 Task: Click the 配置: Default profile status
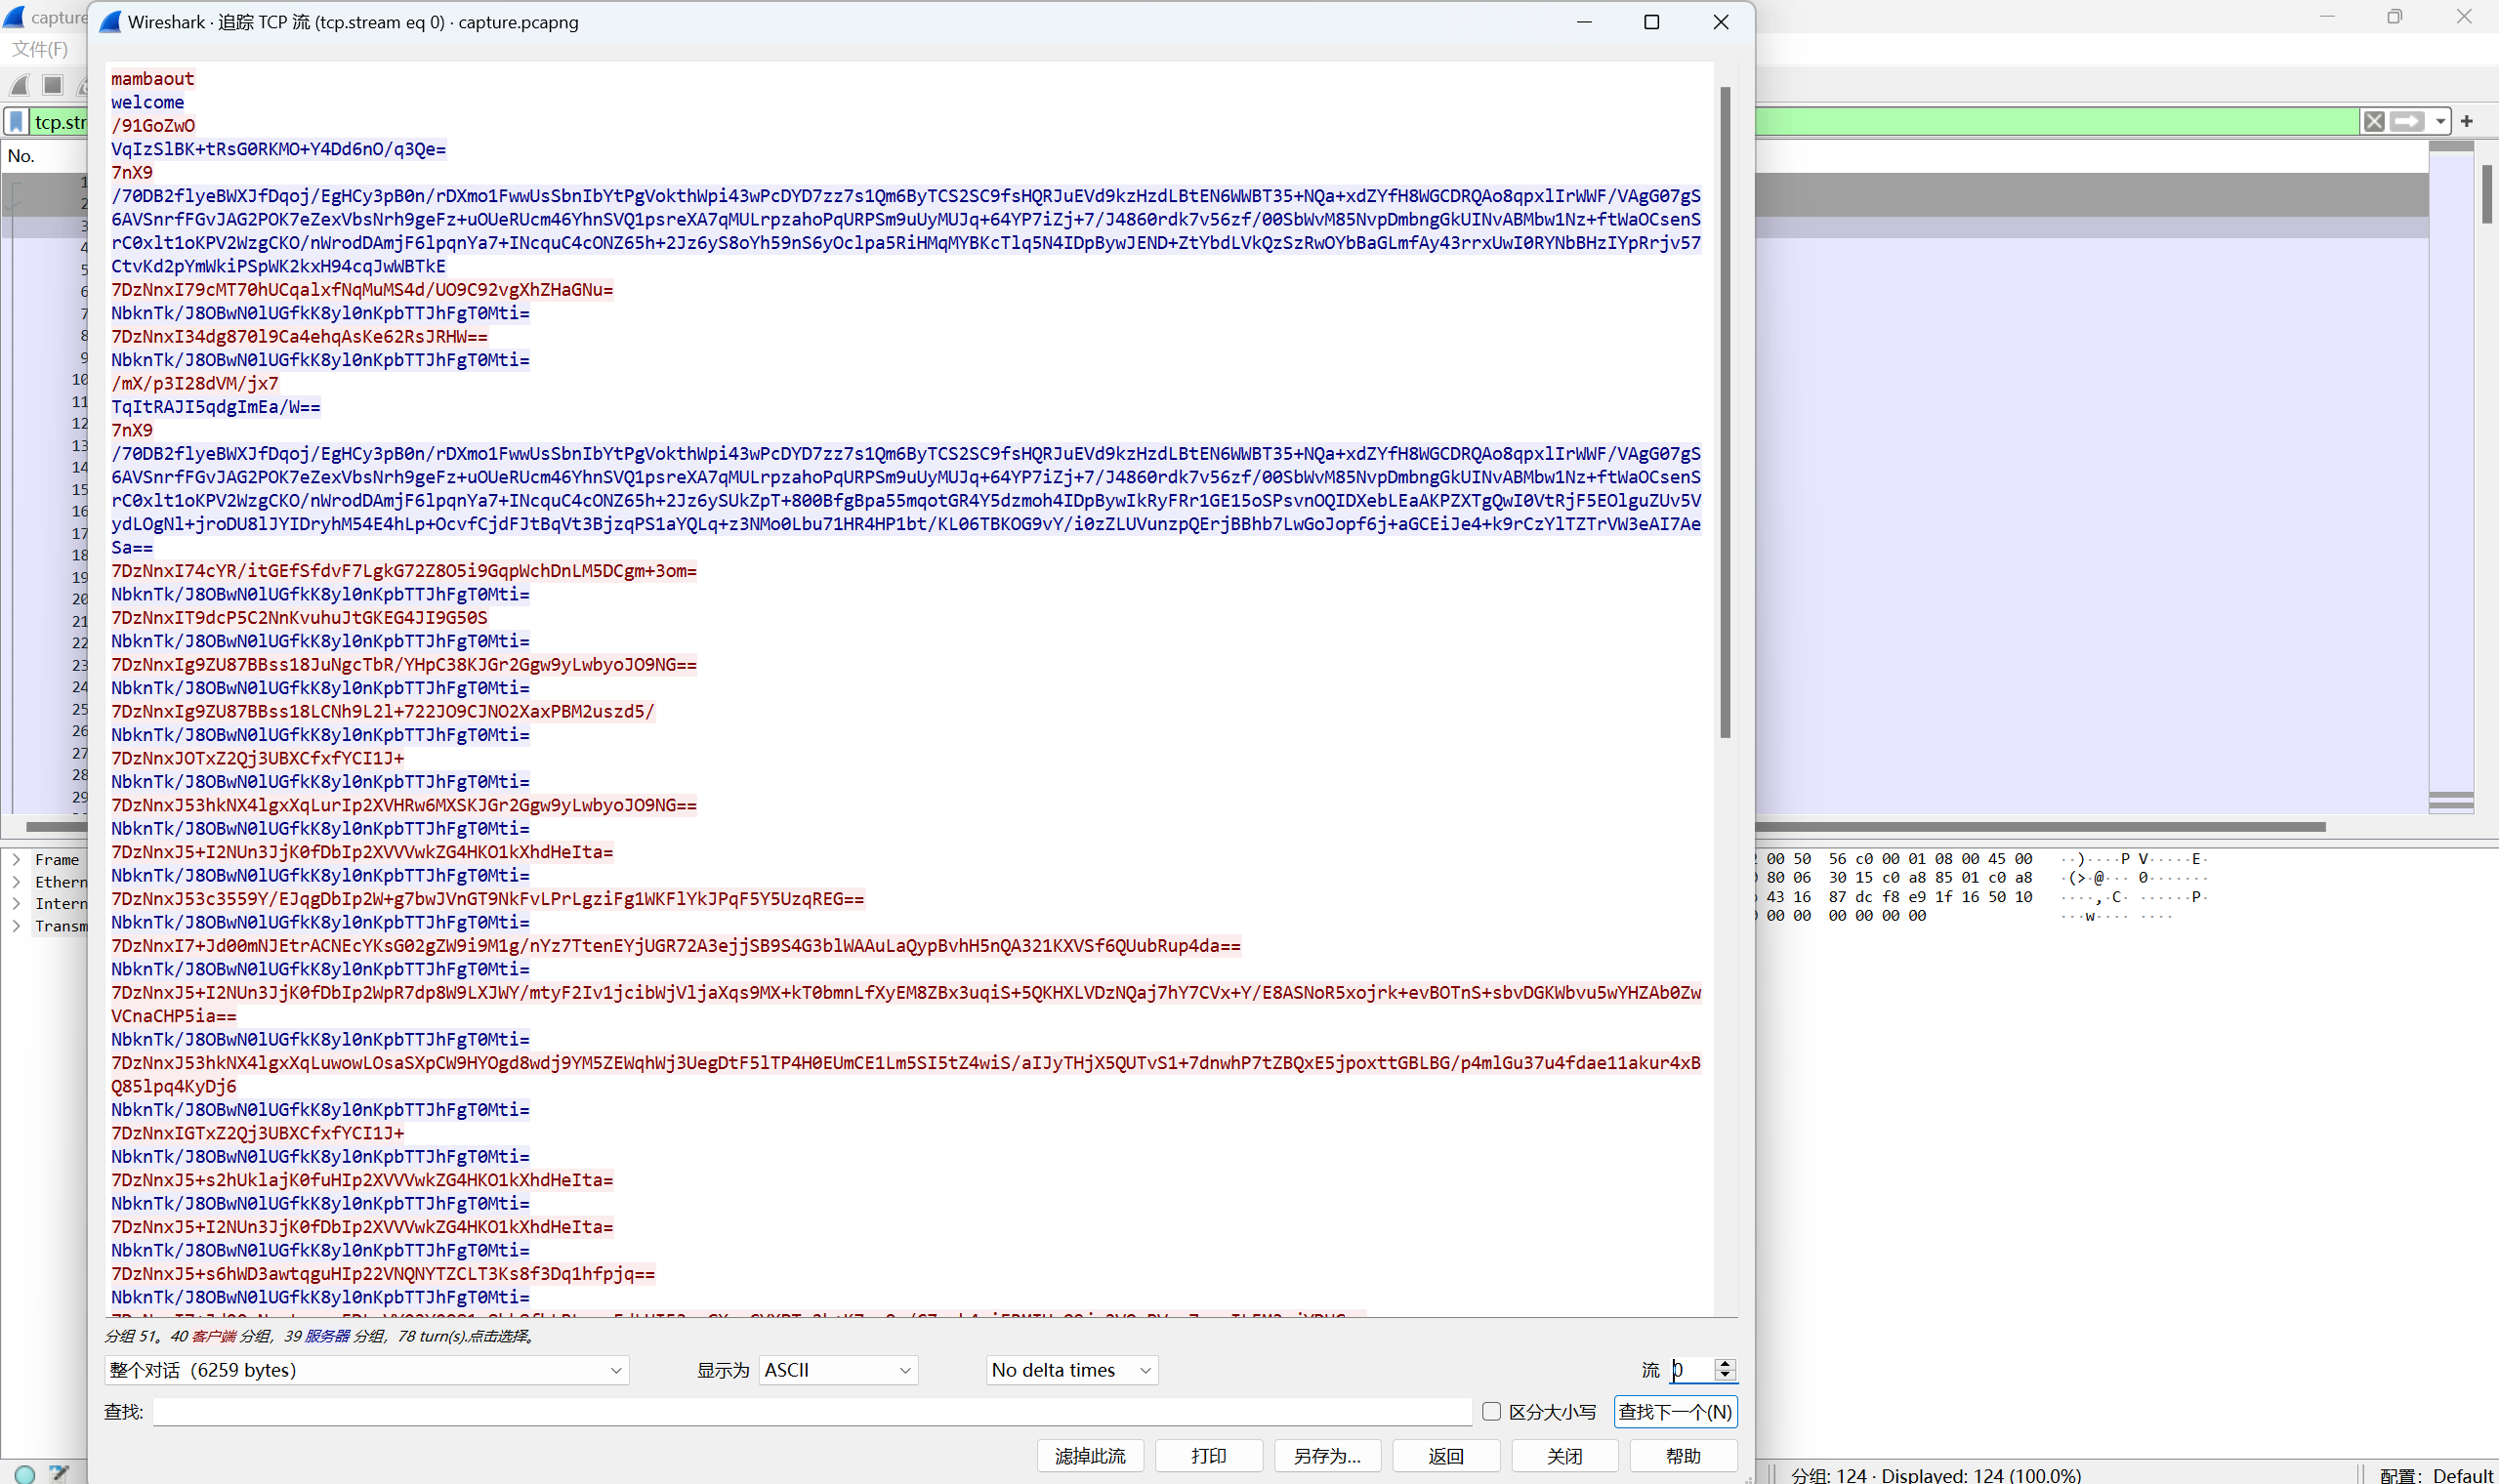click(x=2436, y=1475)
